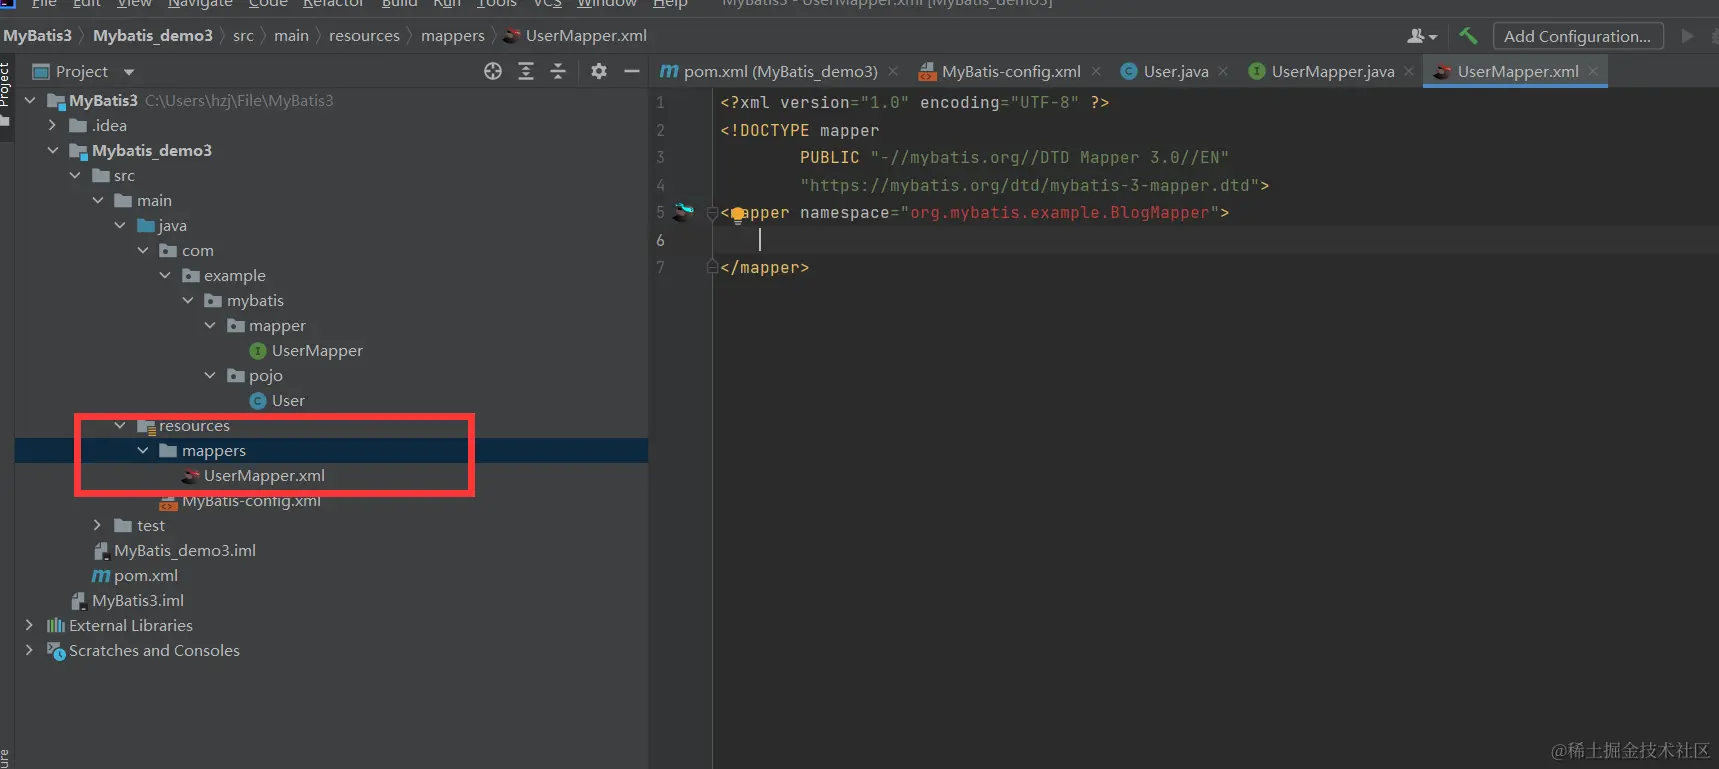The width and height of the screenshot is (1719, 769).
Task: Open the Navigate menu
Action: click(200, 4)
